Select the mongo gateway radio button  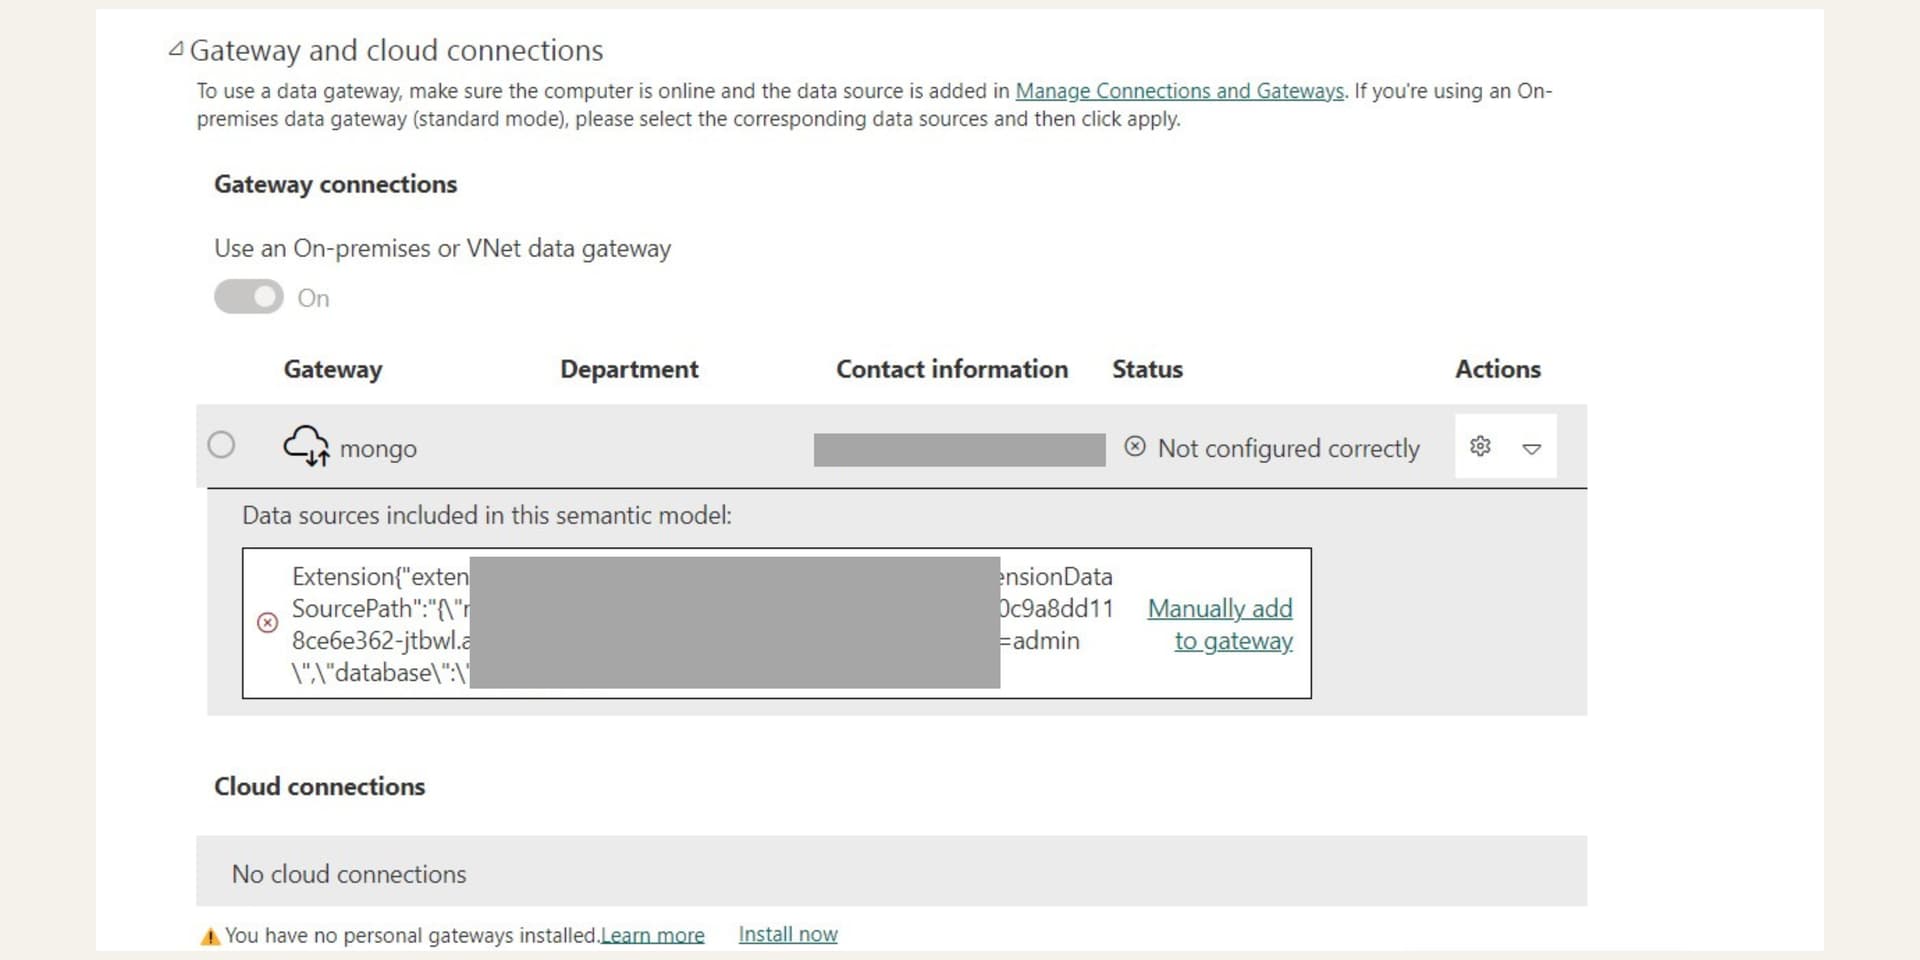[221, 445]
